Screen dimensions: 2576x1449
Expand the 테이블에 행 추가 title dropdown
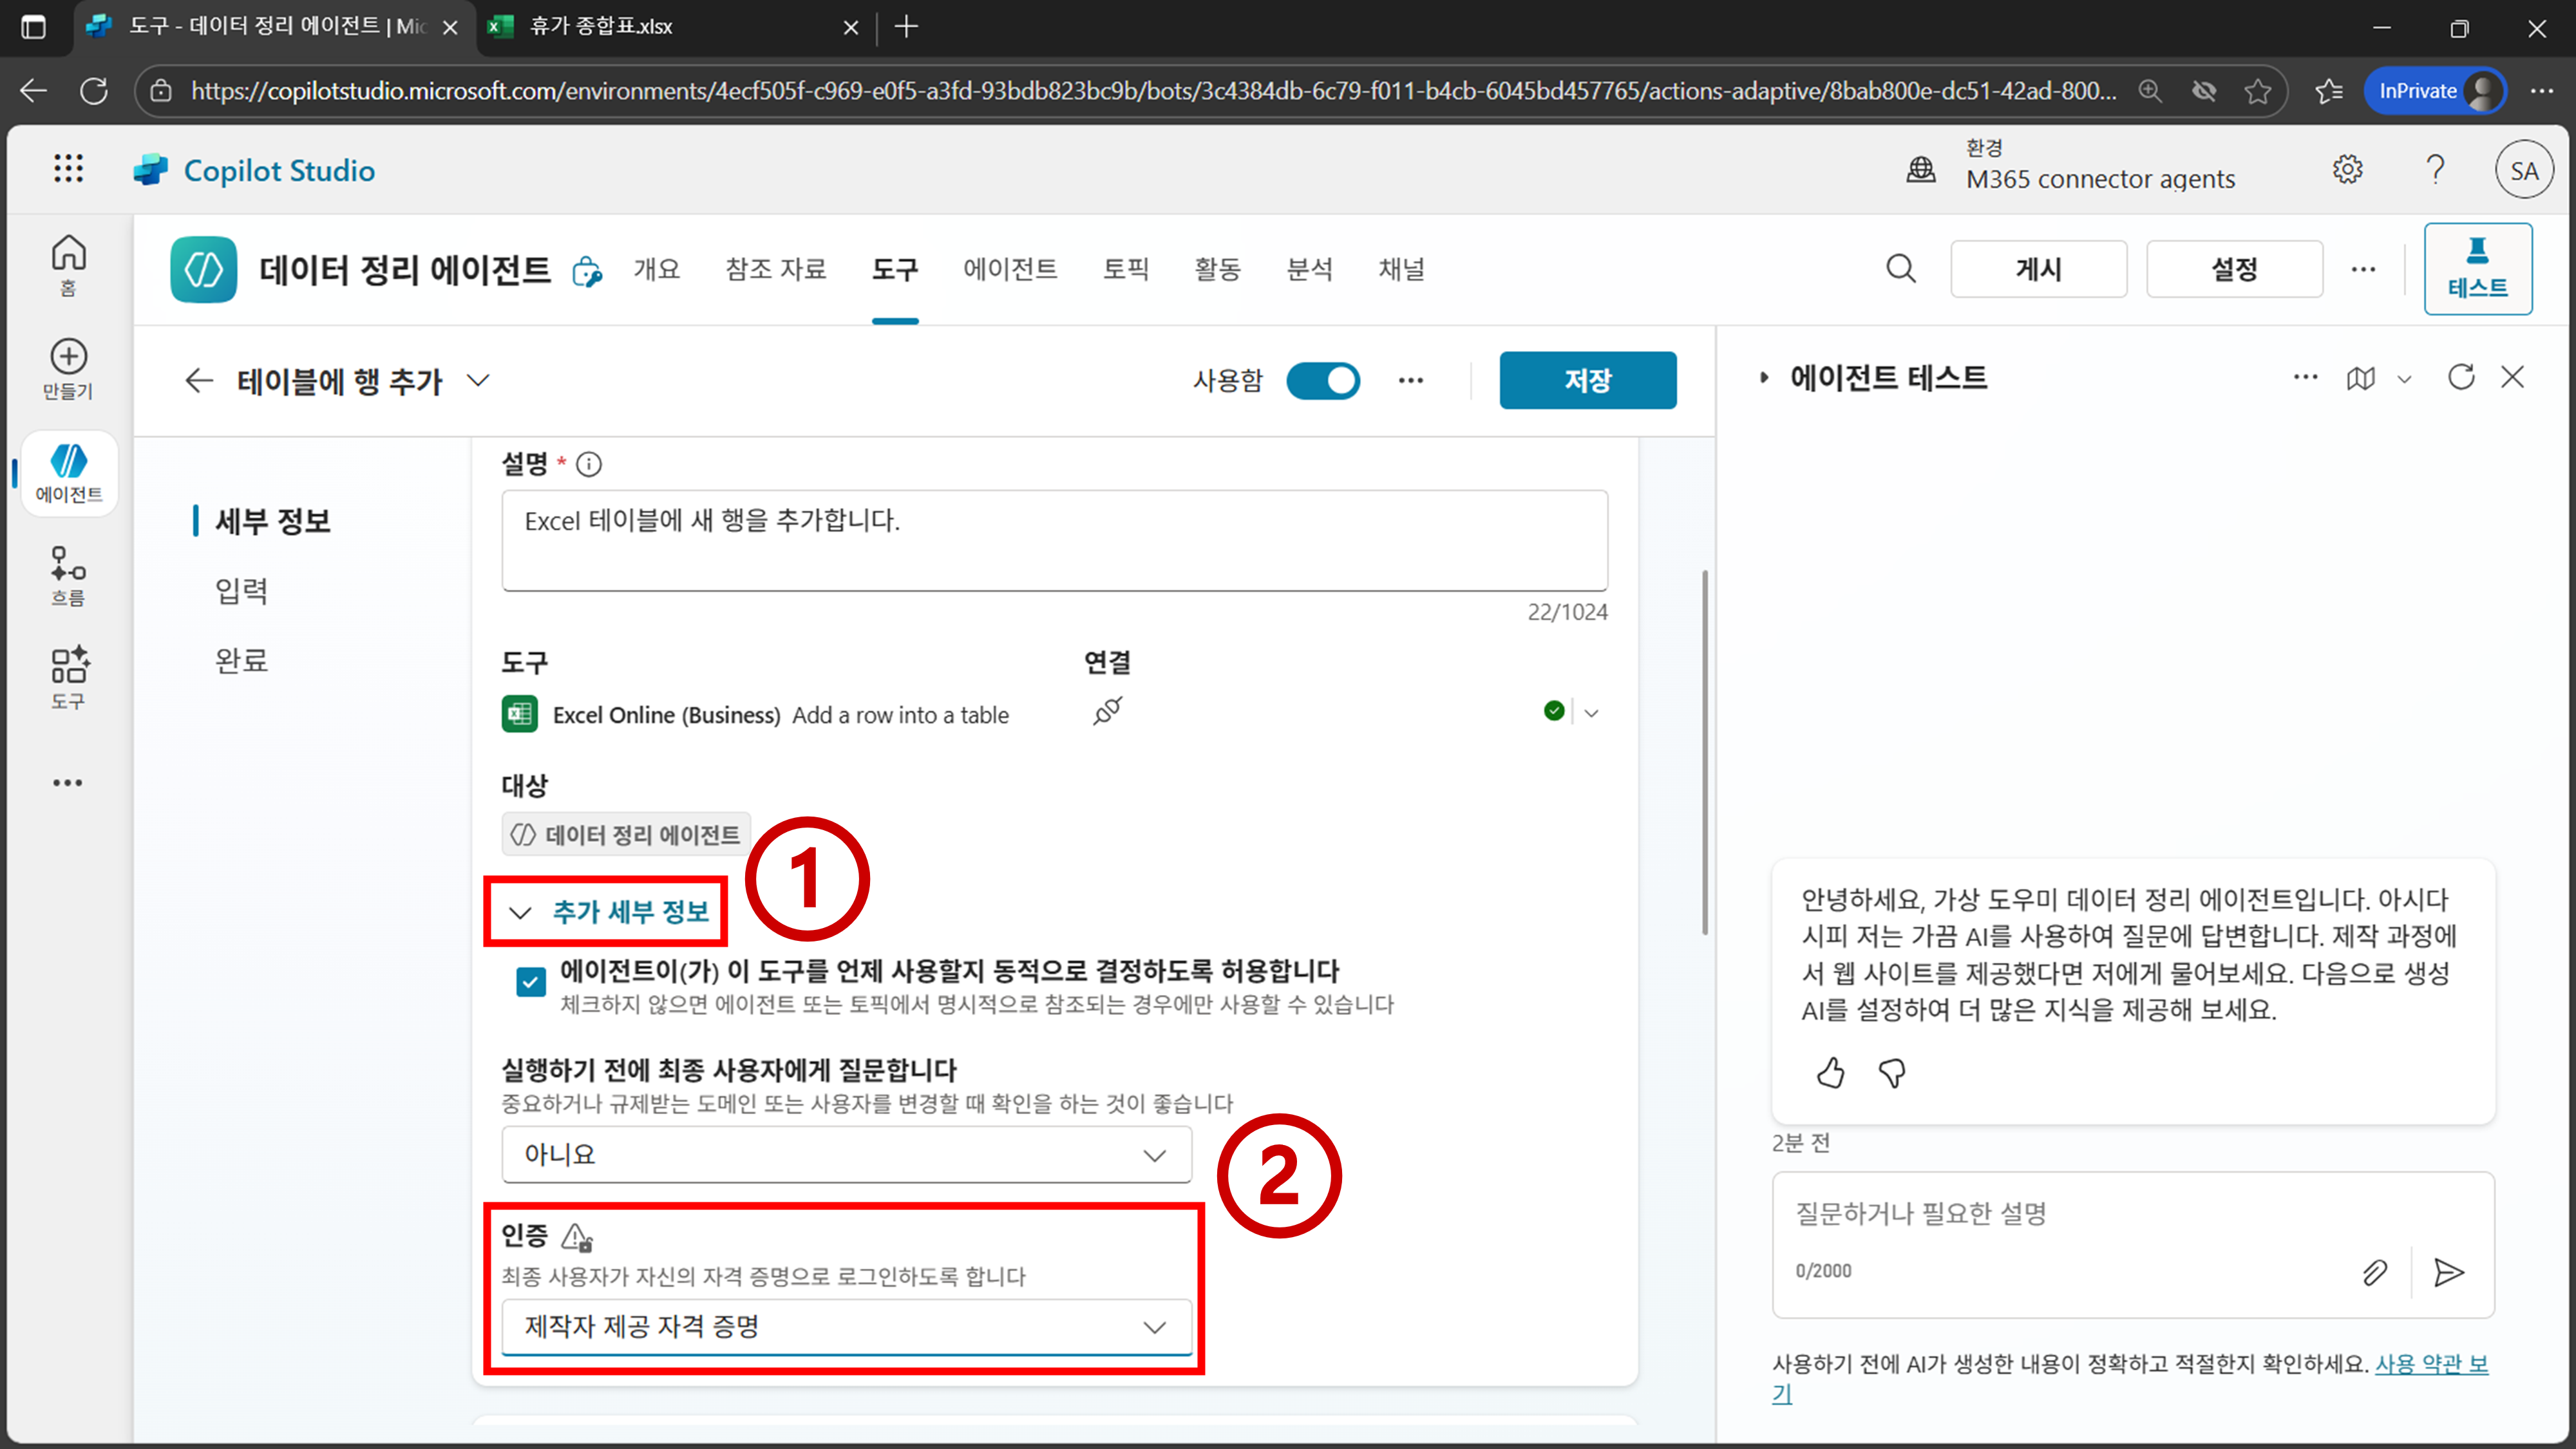coord(479,380)
